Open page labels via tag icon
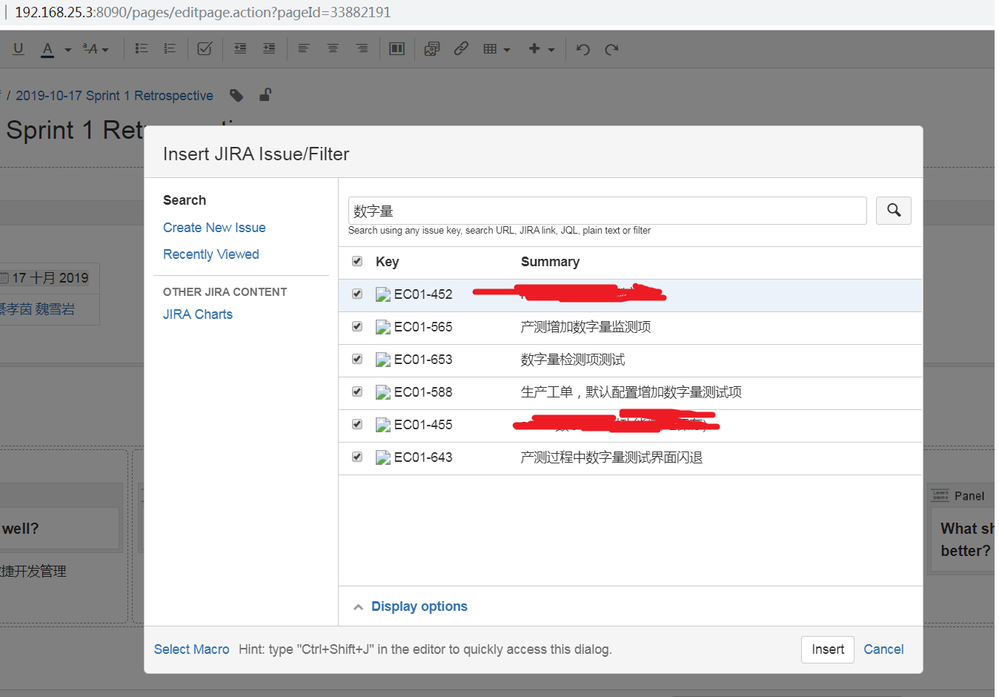This screenshot has width=999, height=697. click(236, 96)
